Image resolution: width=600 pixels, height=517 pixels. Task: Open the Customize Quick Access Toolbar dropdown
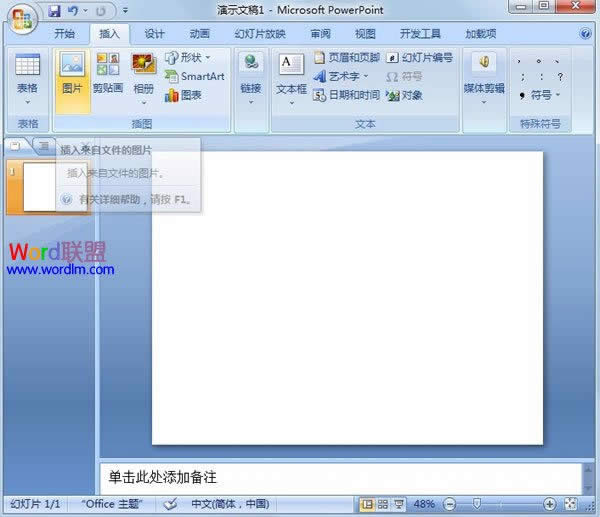(x=125, y=11)
